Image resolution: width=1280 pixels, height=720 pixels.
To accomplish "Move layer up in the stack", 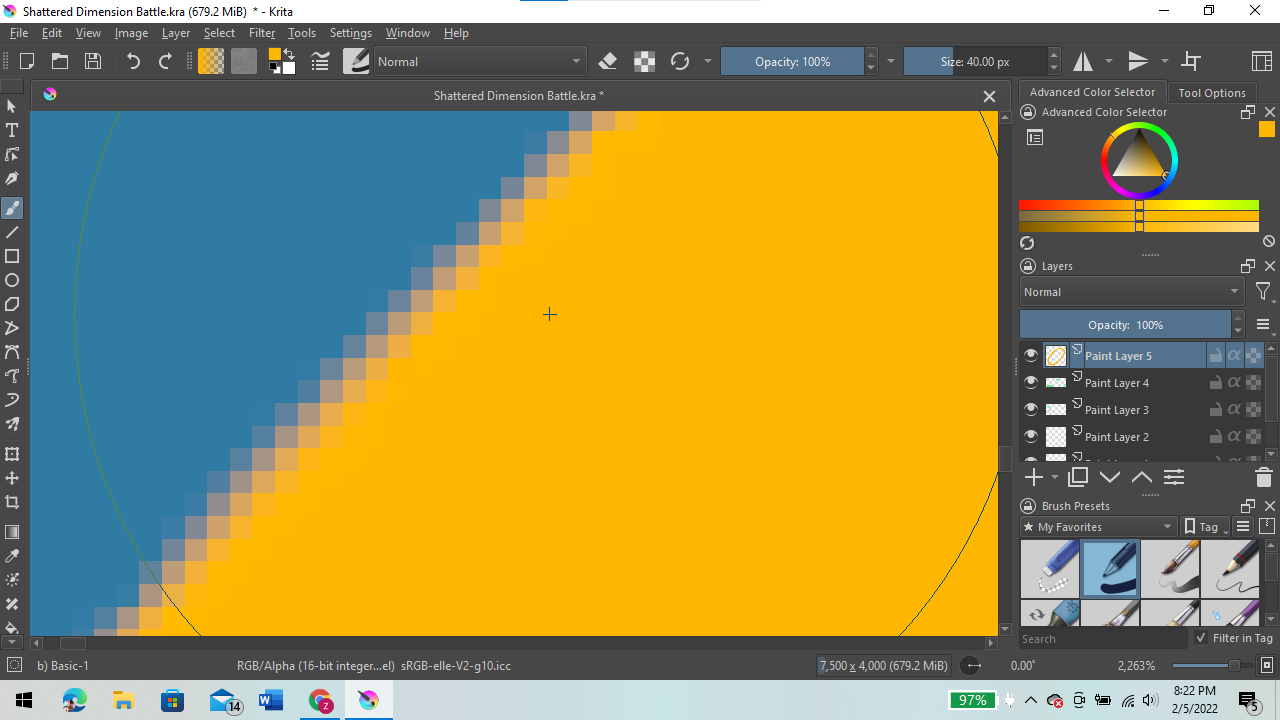I will [1142, 477].
